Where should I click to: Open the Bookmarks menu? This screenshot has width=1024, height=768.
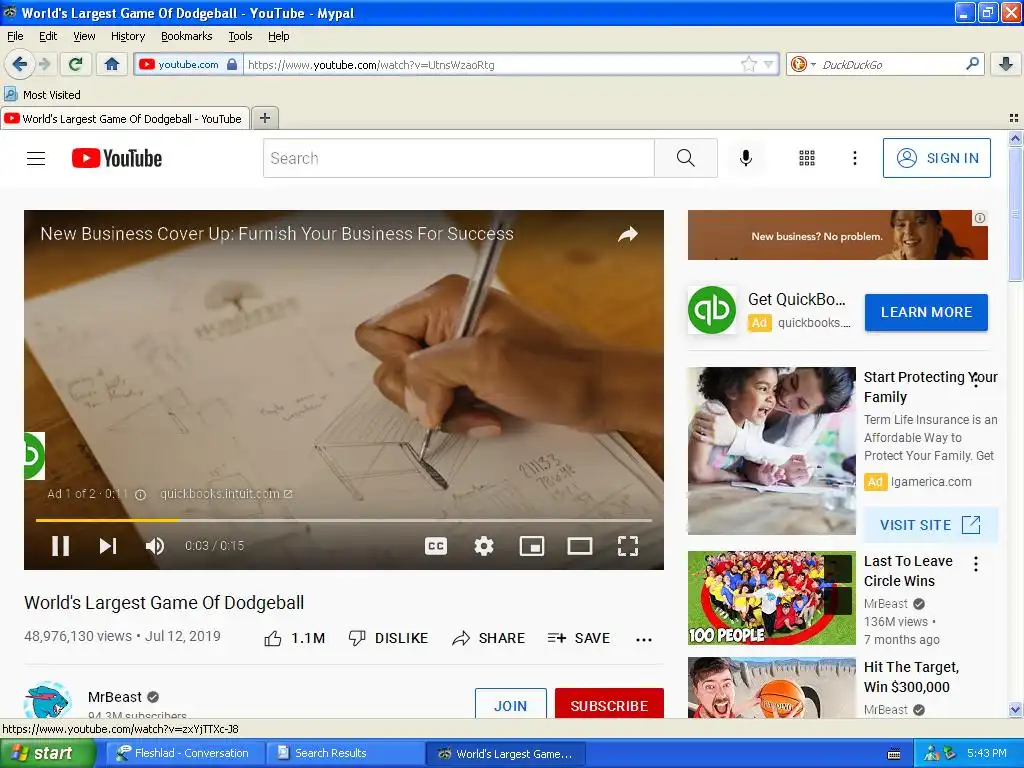point(186,36)
